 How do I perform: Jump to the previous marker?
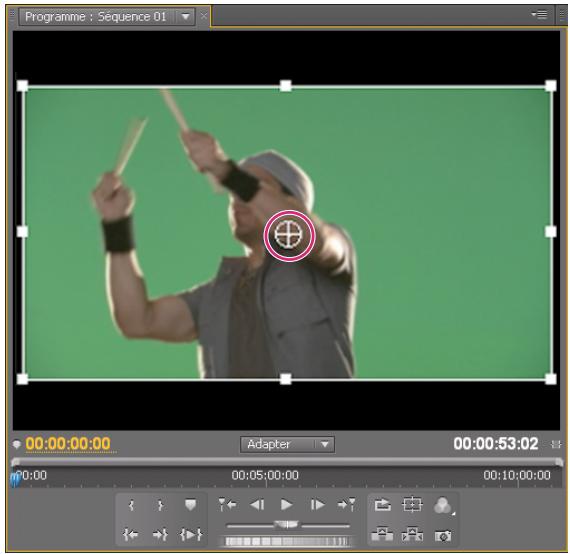point(227,505)
